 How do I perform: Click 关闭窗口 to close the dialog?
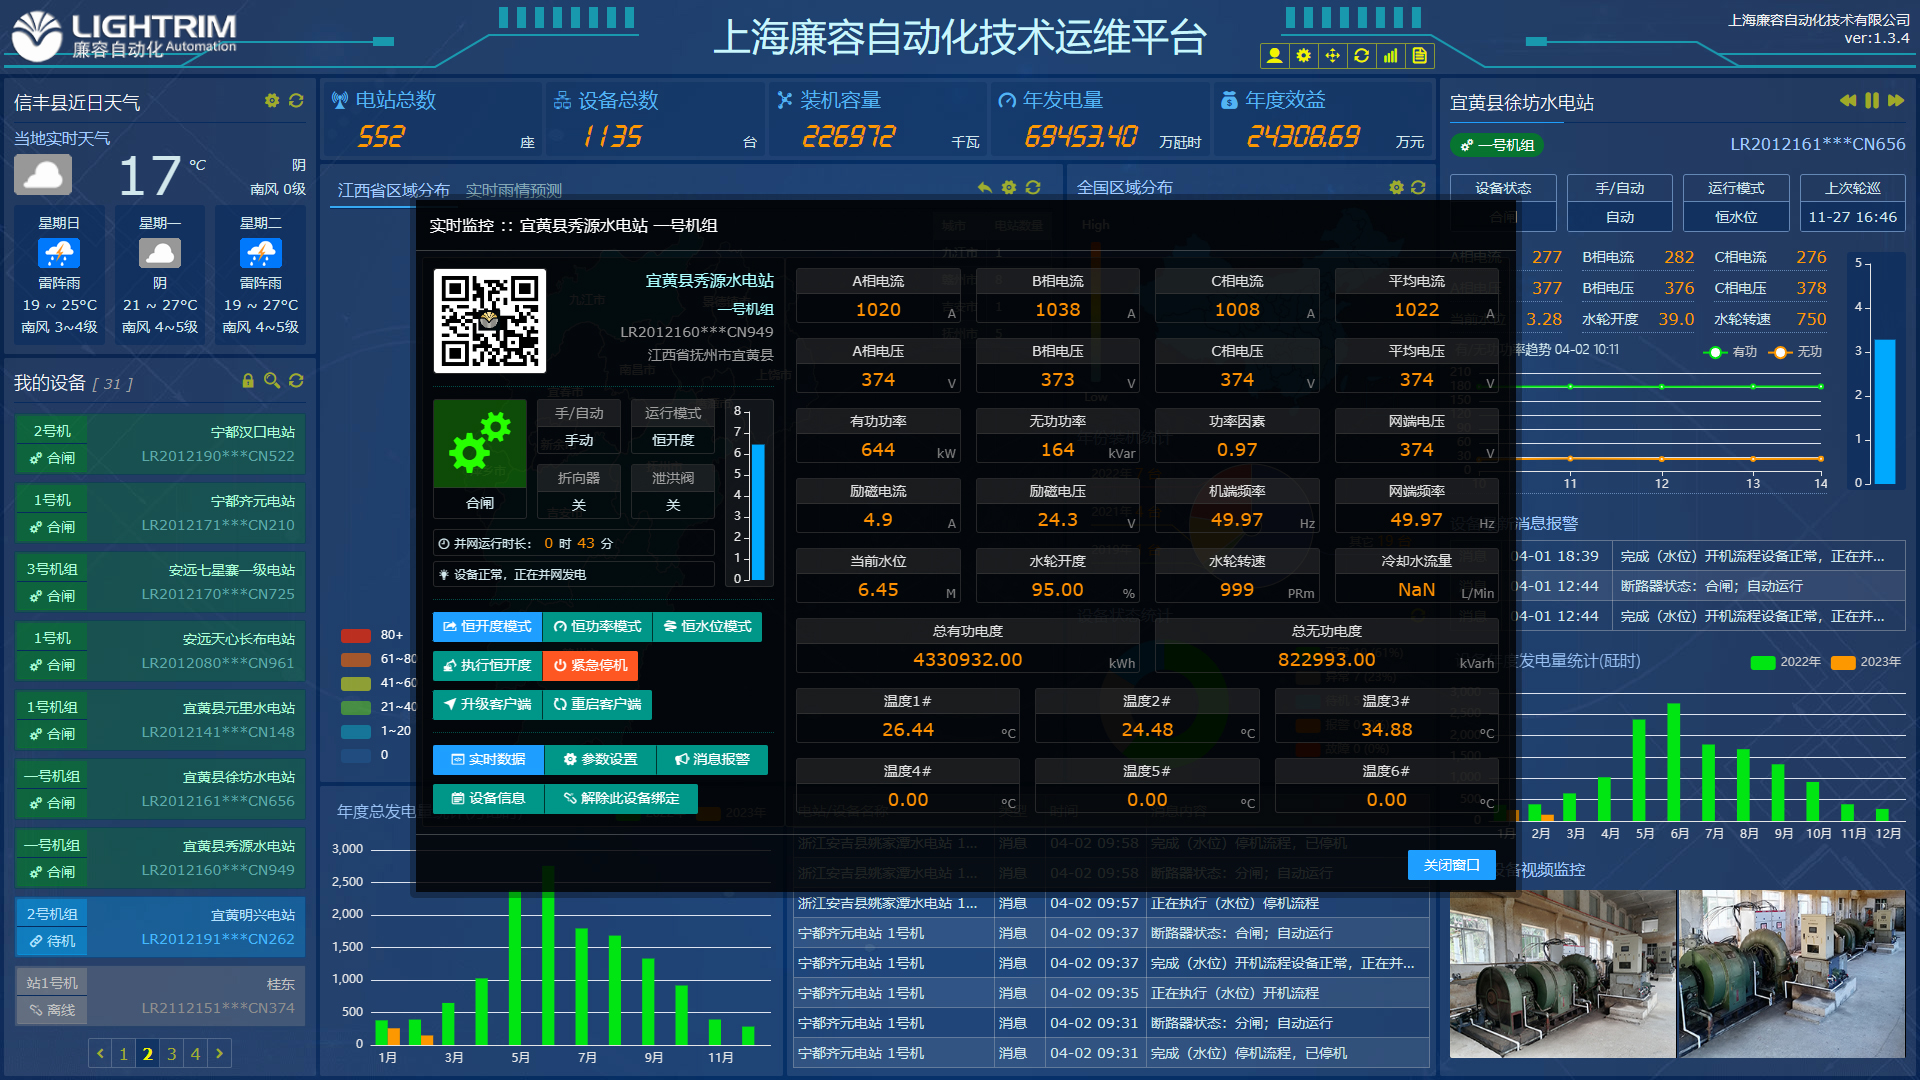(x=1452, y=865)
